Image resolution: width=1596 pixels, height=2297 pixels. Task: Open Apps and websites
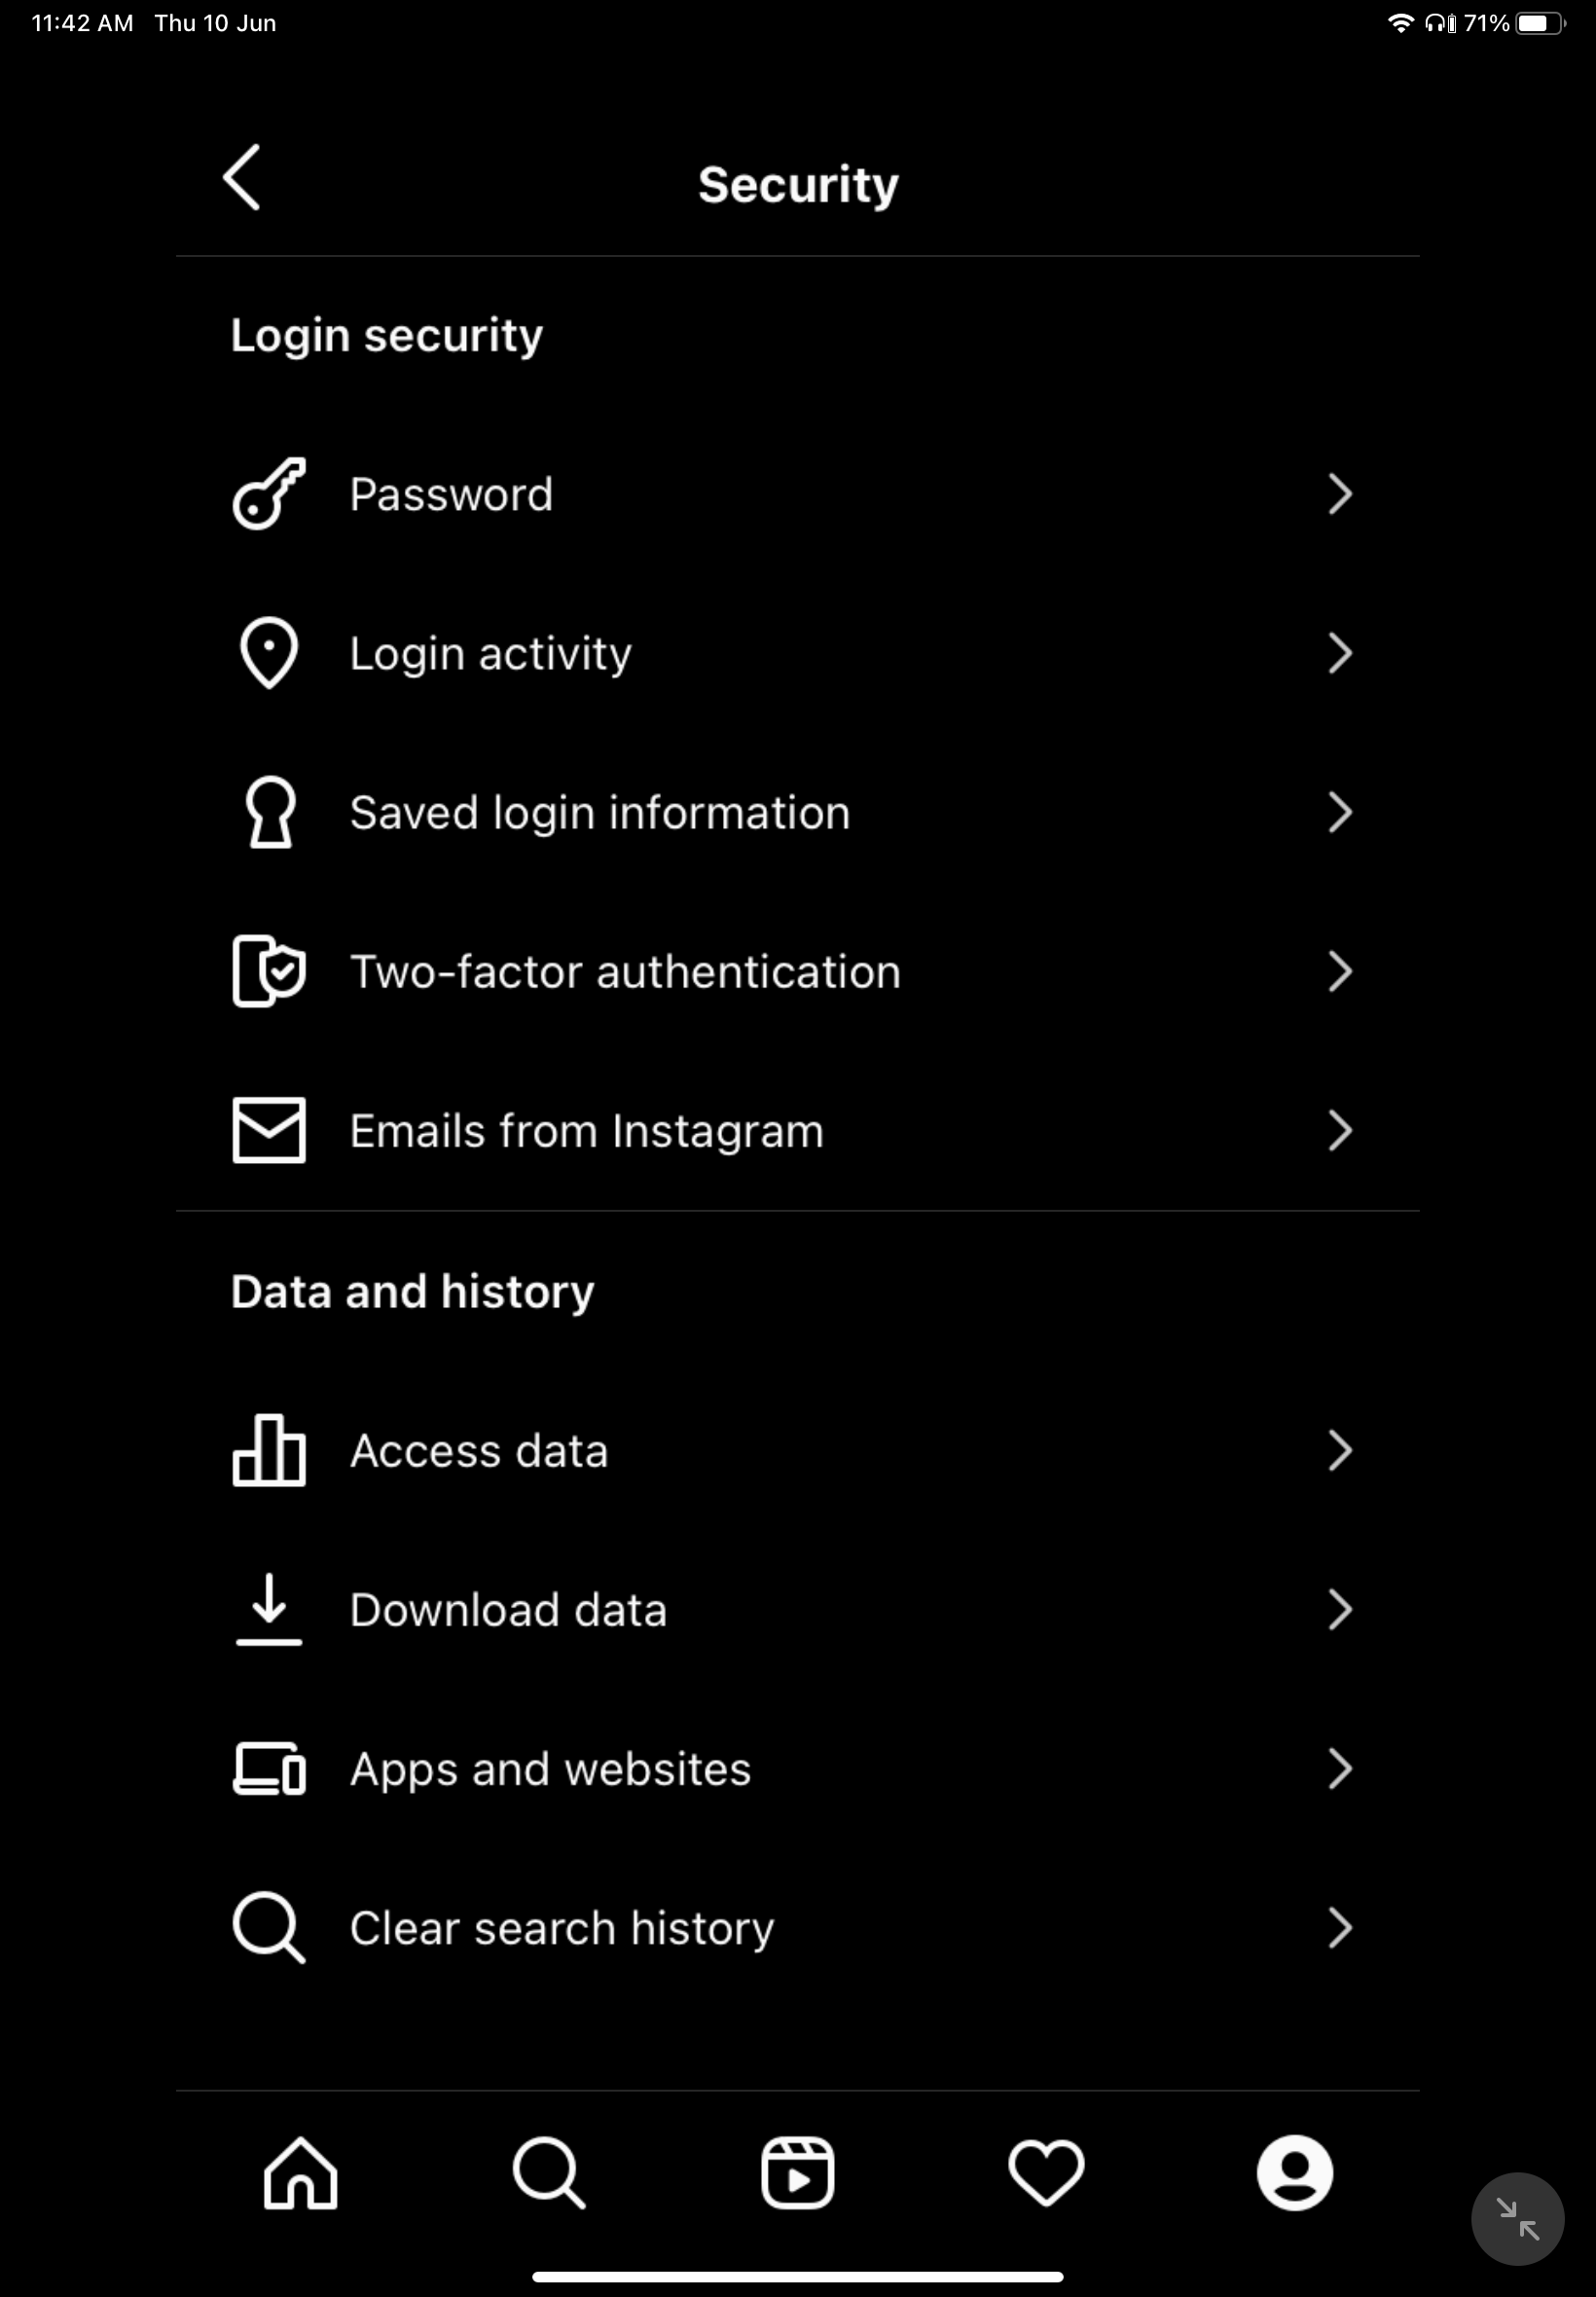click(x=797, y=1768)
